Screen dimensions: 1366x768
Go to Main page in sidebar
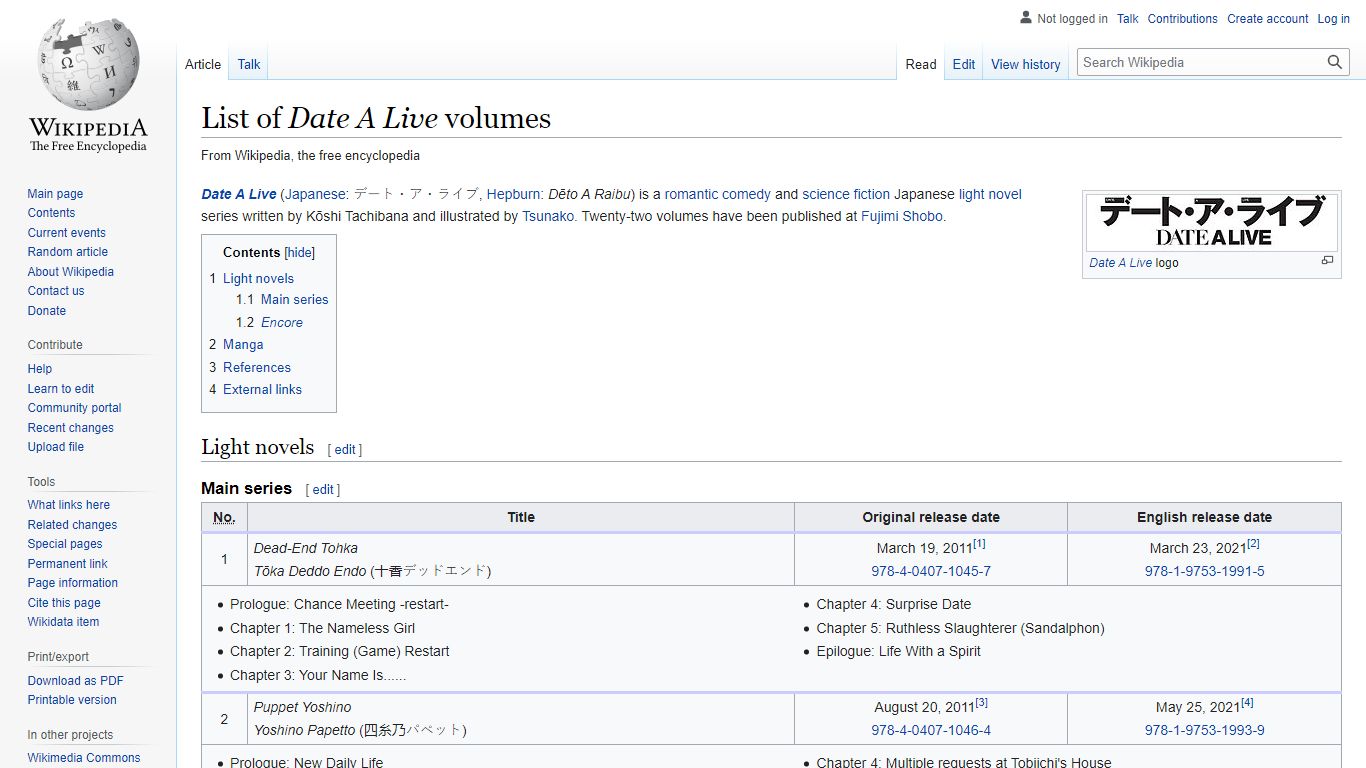coord(55,194)
